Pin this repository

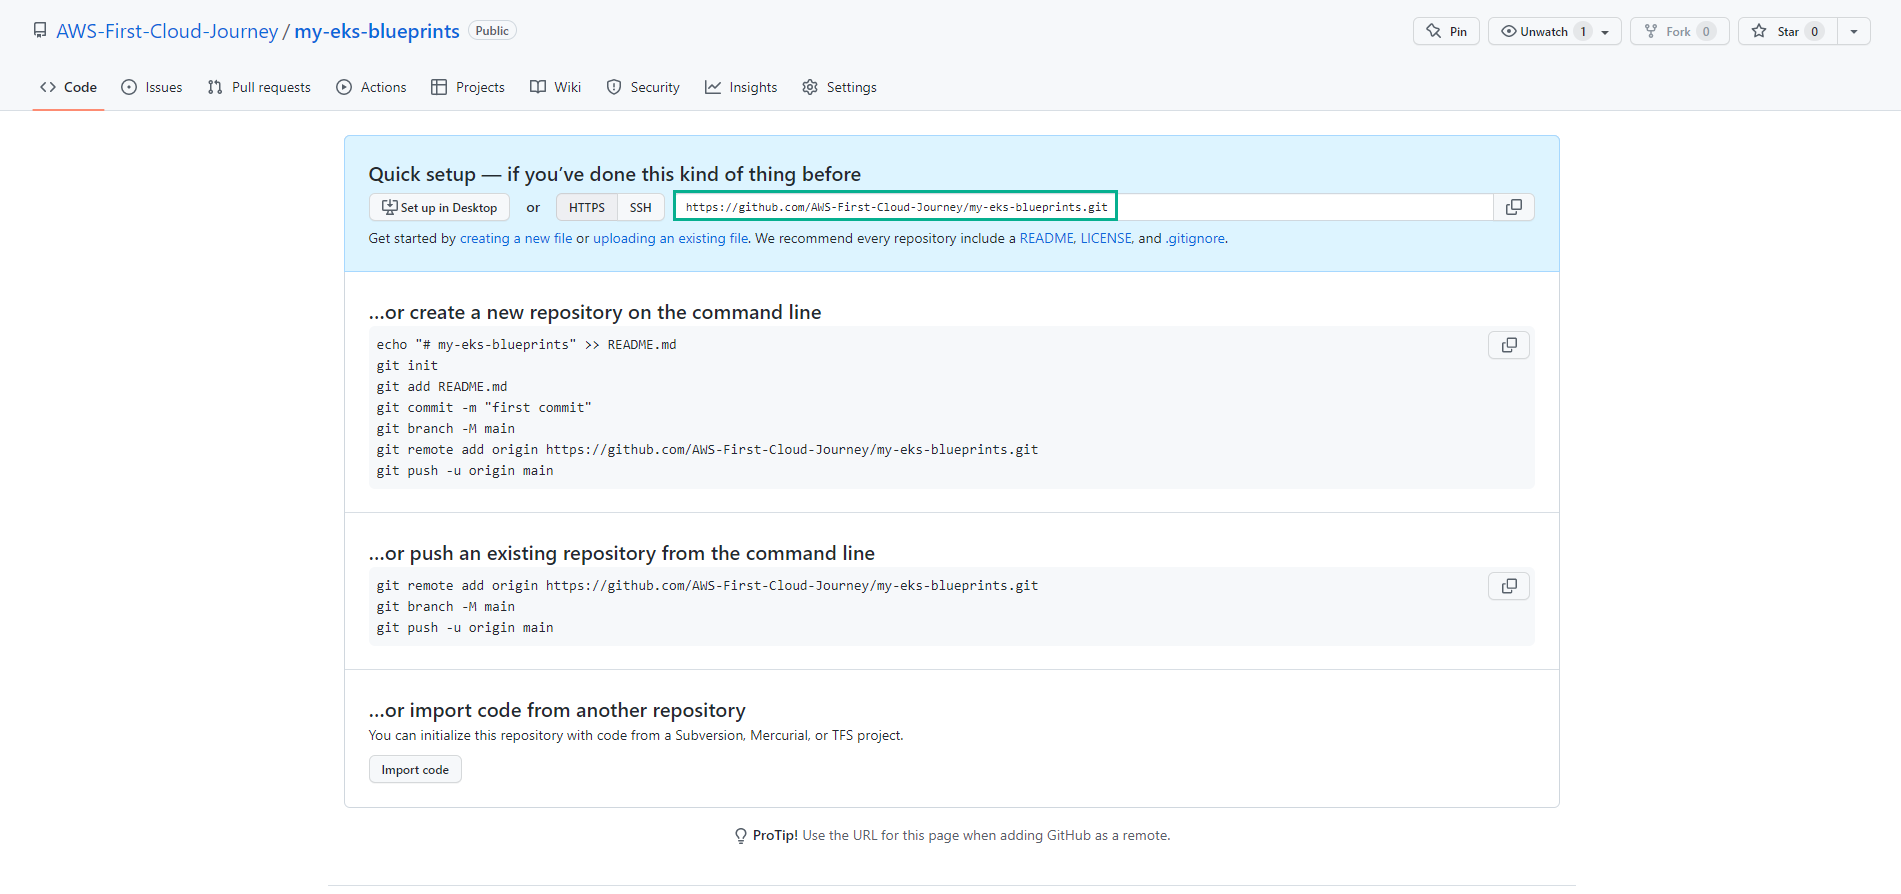pyautogui.click(x=1446, y=31)
